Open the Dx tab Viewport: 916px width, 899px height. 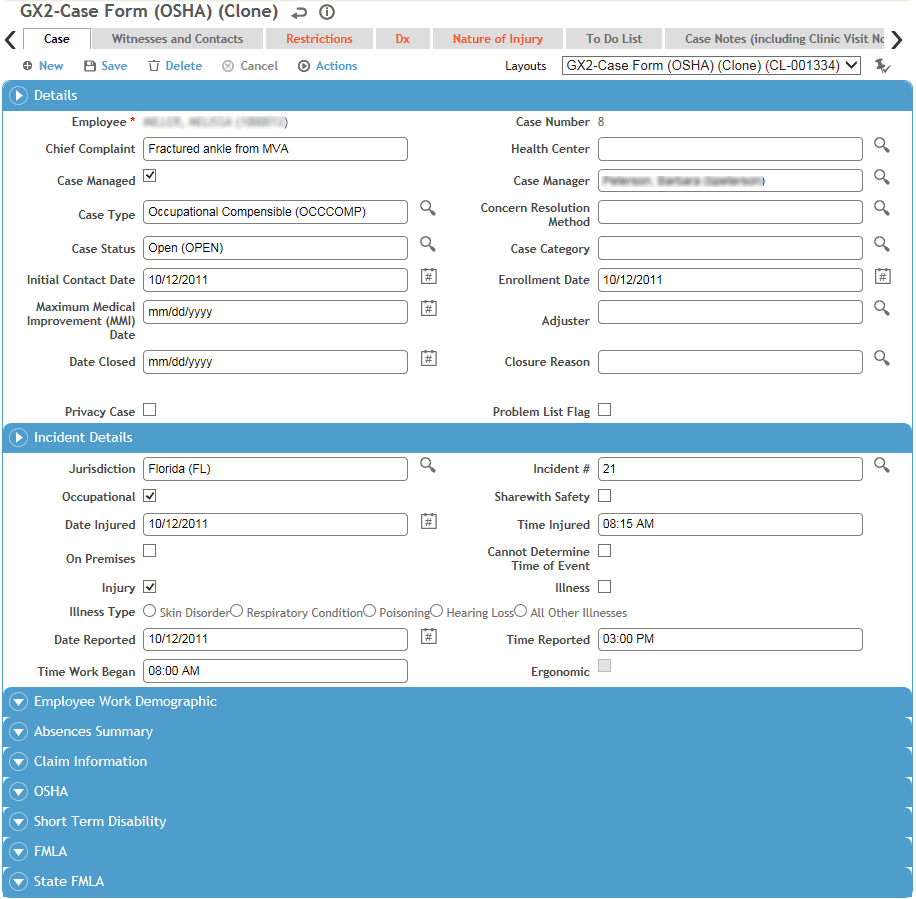click(403, 39)
